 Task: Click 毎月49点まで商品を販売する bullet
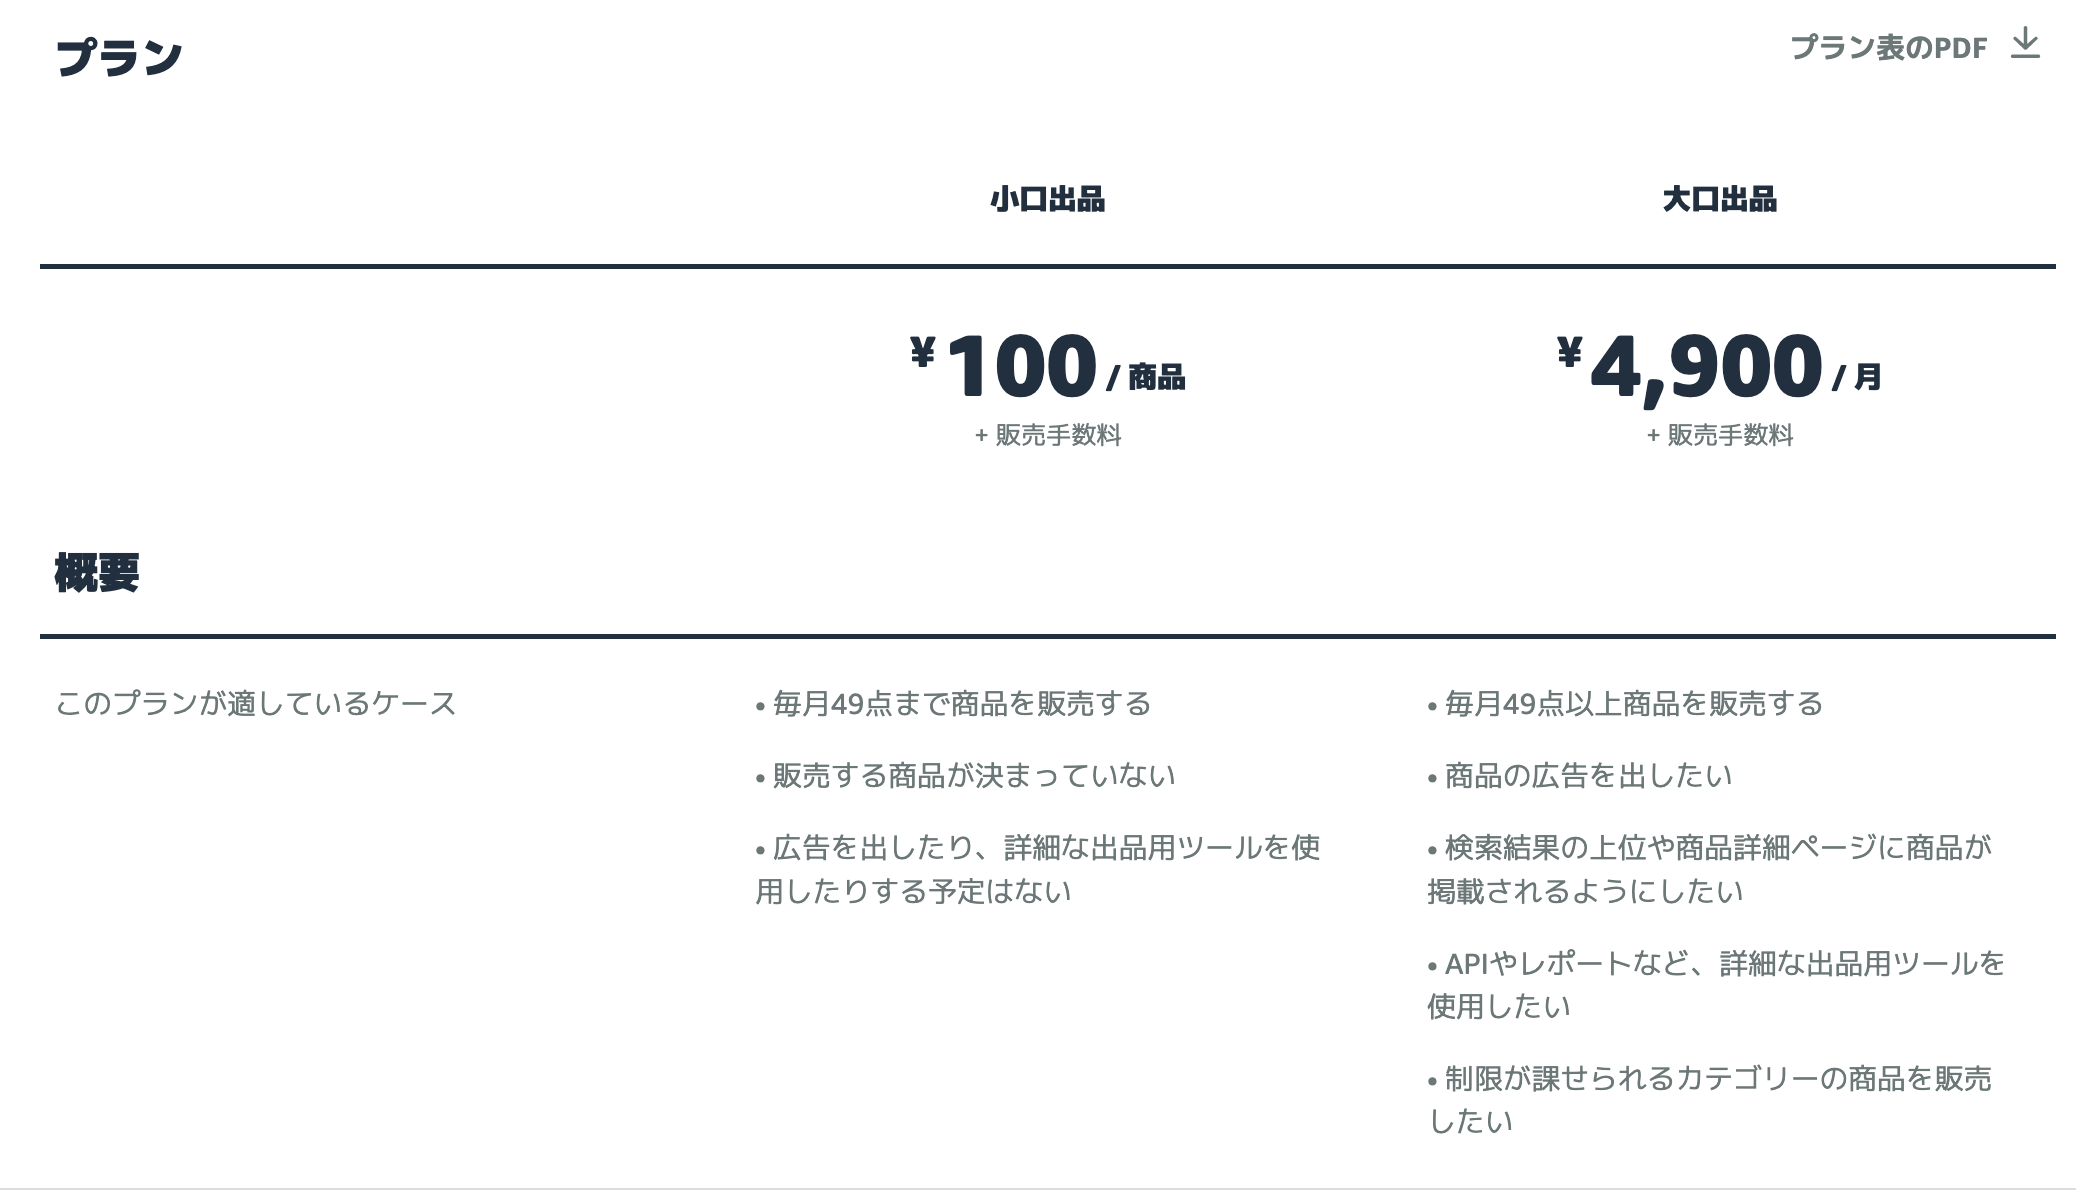pos(953,704)
